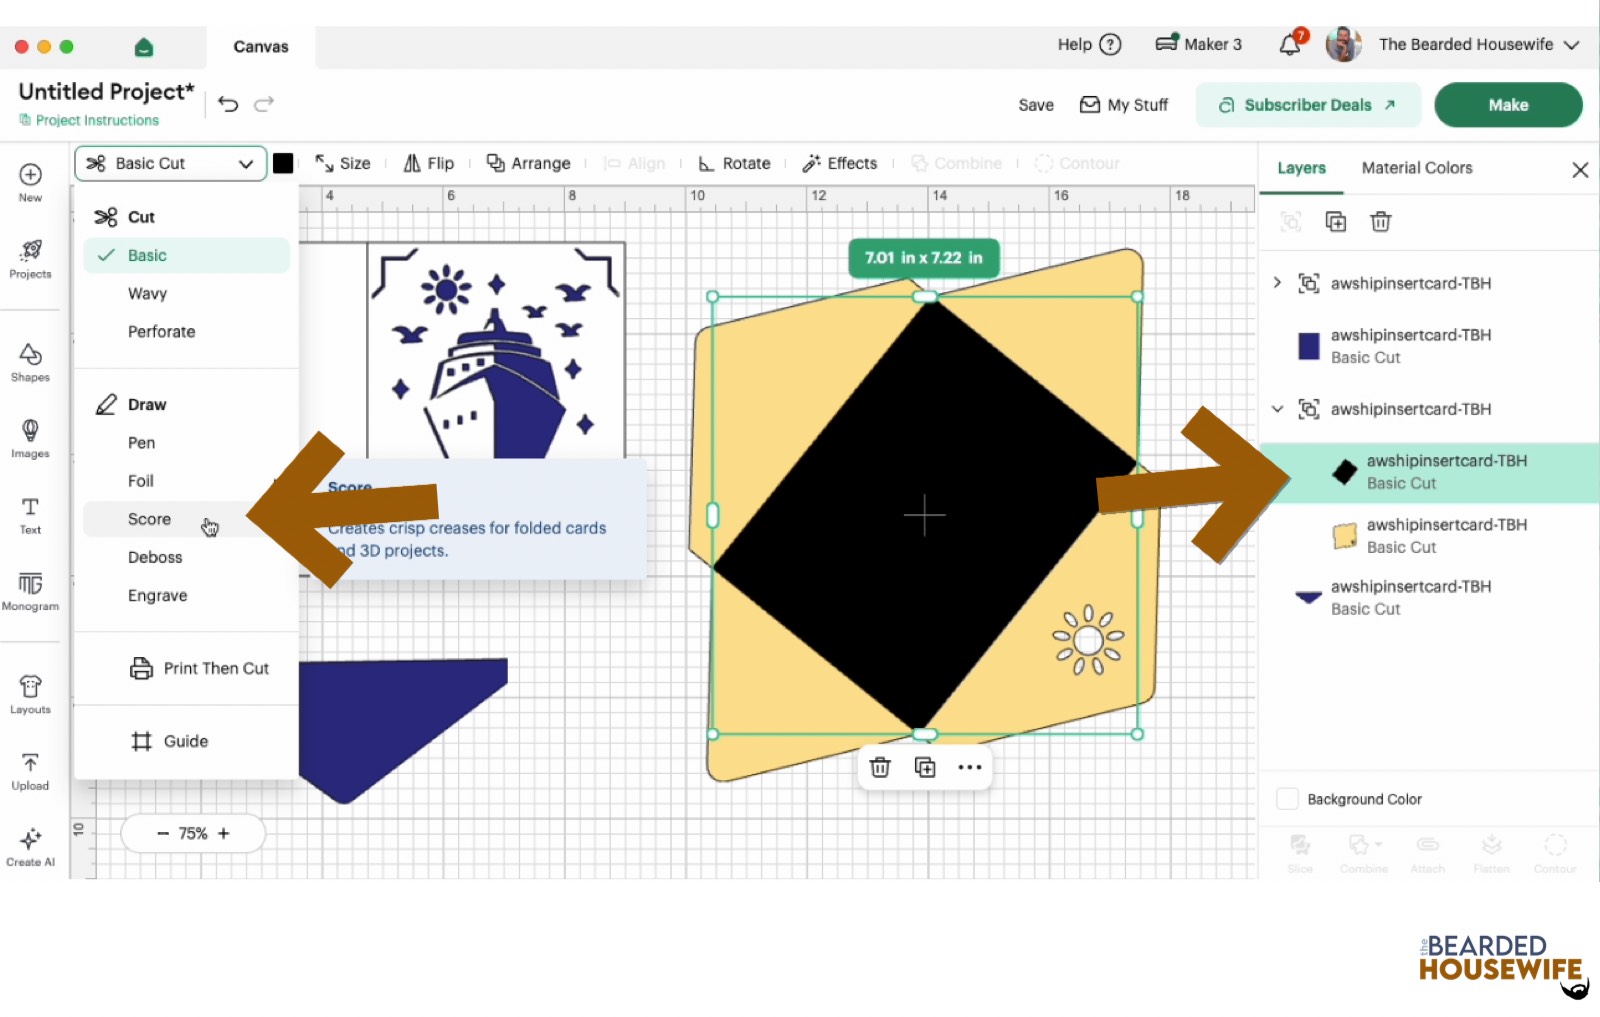The height and width of the screenshot is (1017, 1600).
Task: Open the Basic Cut operation dropdown
Action: 170,163
